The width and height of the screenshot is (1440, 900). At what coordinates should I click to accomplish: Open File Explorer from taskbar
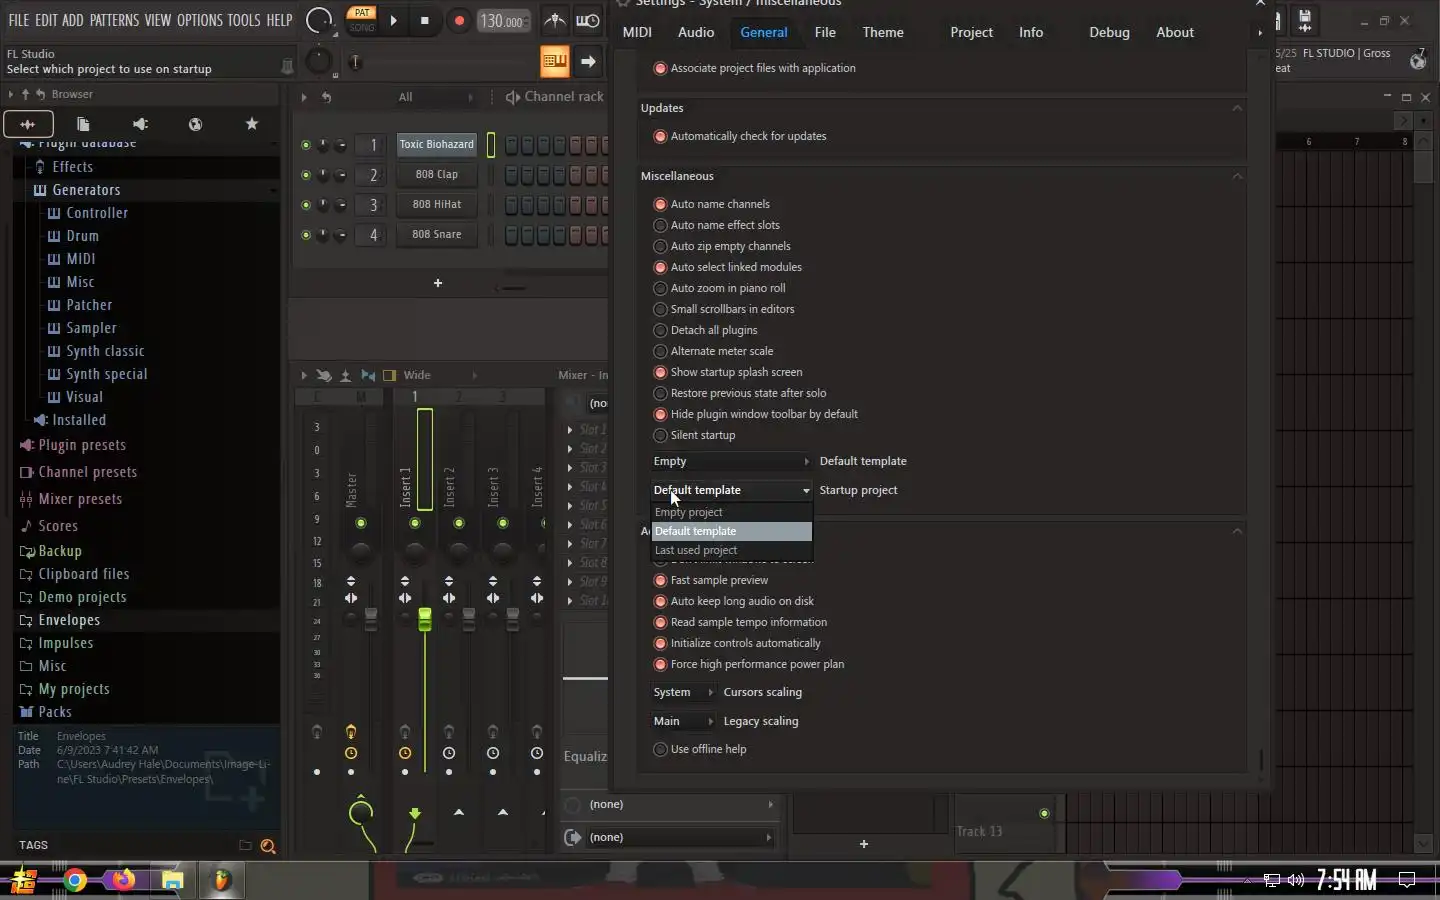coord(172,880)
